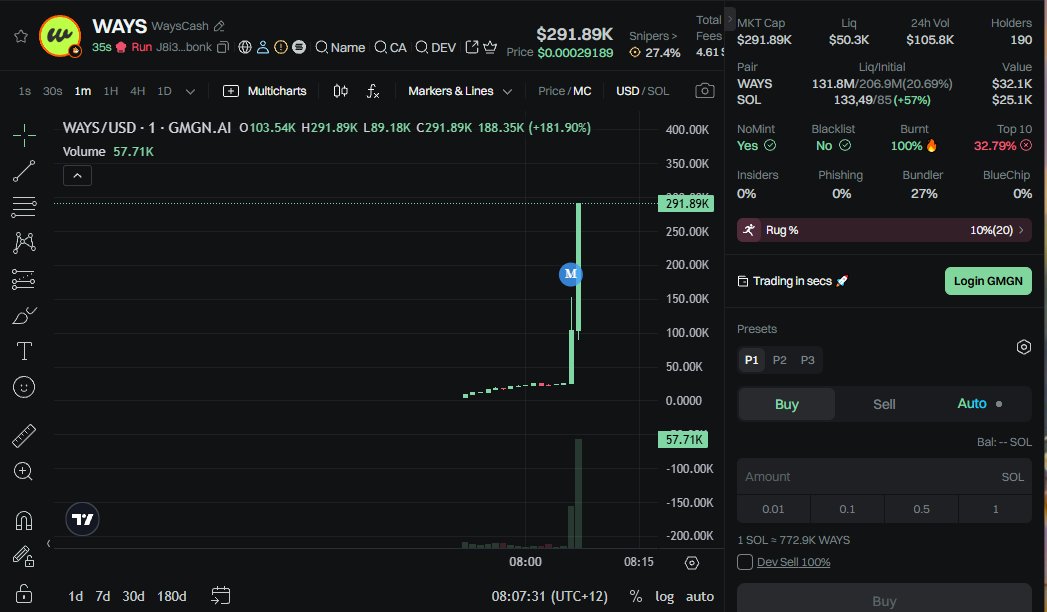Open the TradingView logo
Viewport: 1047px width, 612px height.
point(82,519)
